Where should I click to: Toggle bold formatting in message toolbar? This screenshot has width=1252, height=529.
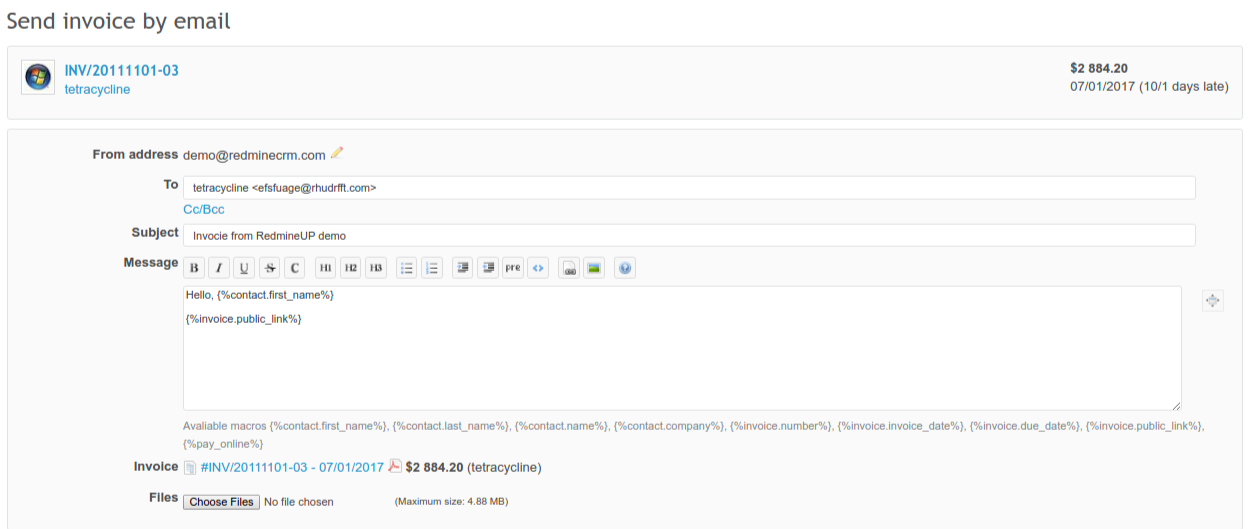point(194,268)
